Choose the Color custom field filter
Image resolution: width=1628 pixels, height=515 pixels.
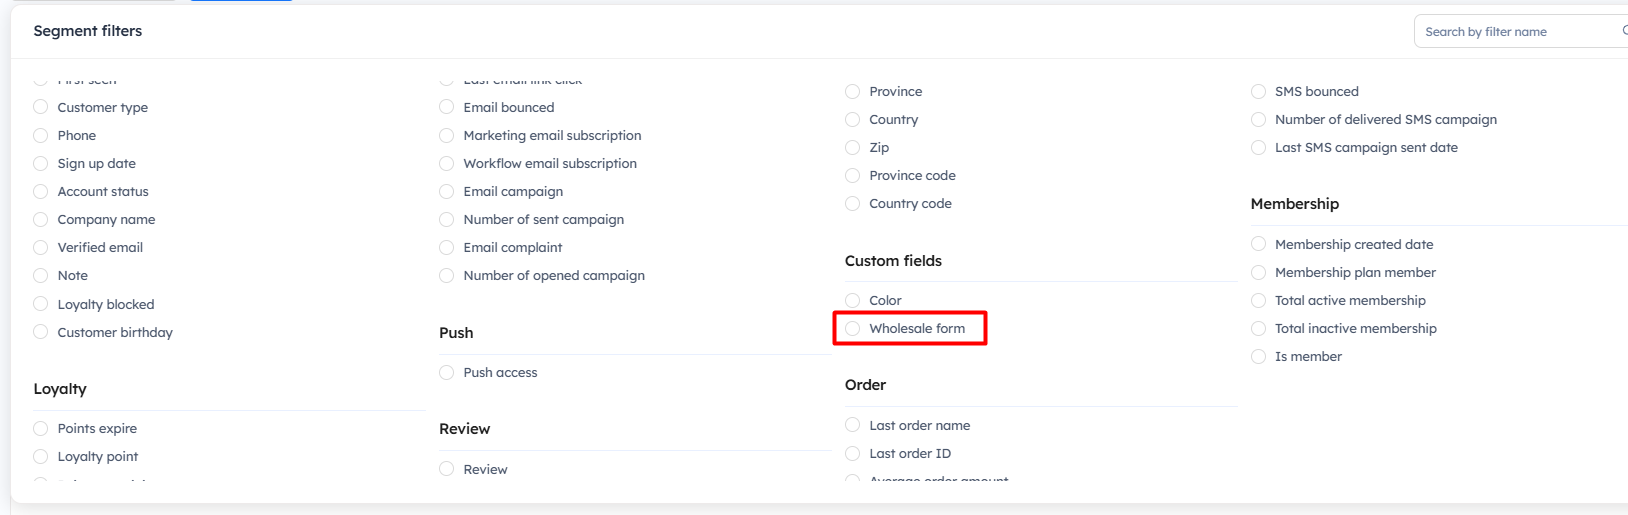point(853,301)
